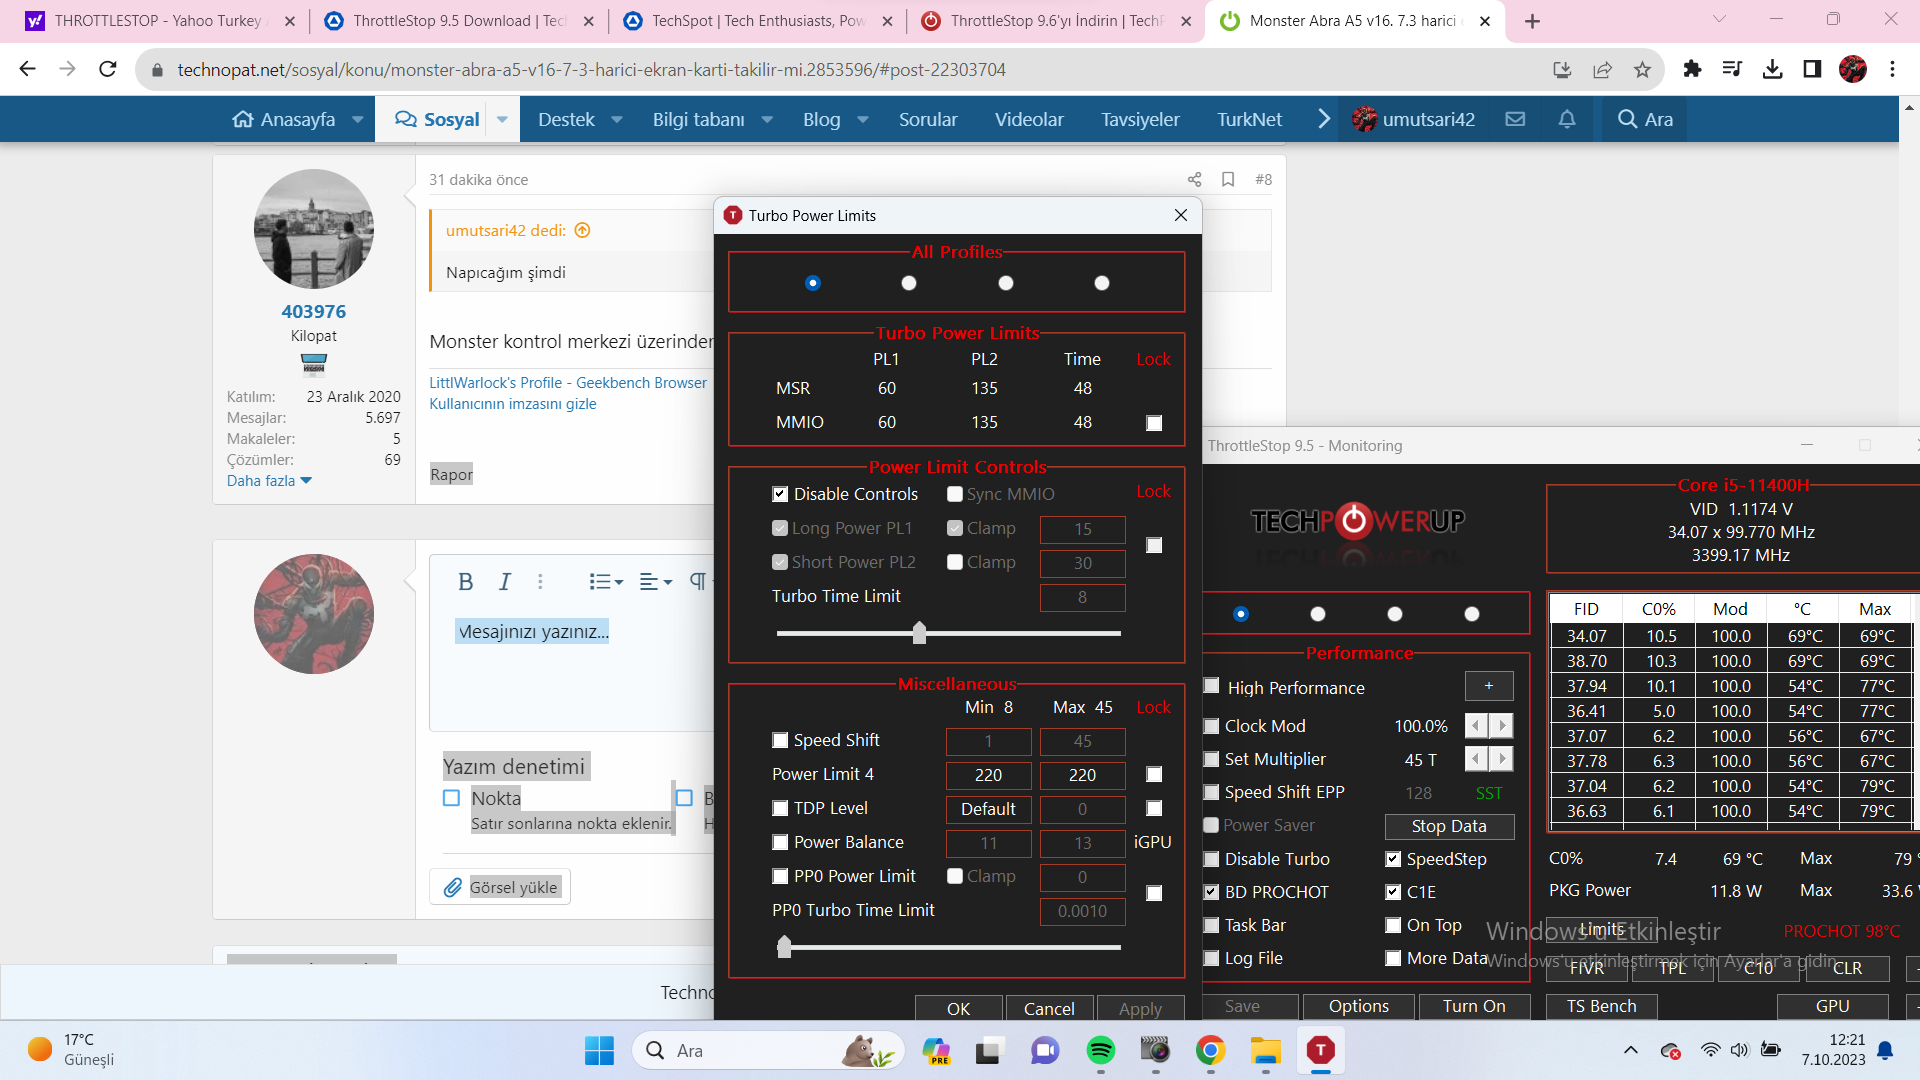Click the share icon on post #8
The image size is (1920, 1080).
(1194, 180)
